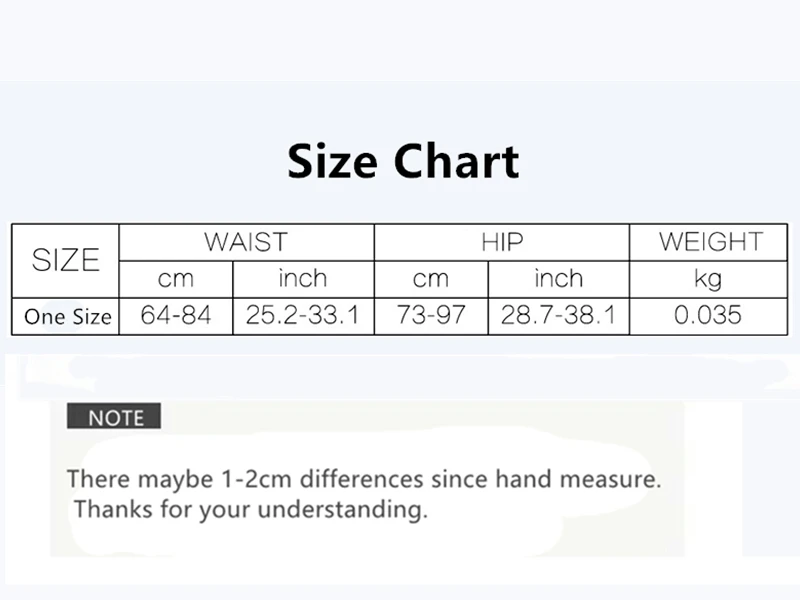Click the Size Chart heading
800x600 pixels.
(403, 161)
